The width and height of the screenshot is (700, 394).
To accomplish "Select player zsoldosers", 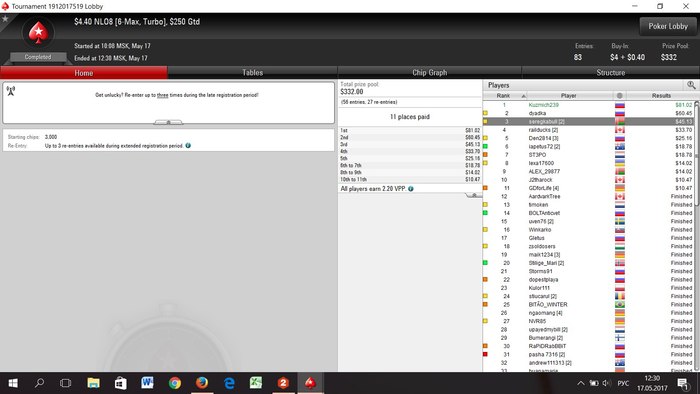I will pos(588,246).
